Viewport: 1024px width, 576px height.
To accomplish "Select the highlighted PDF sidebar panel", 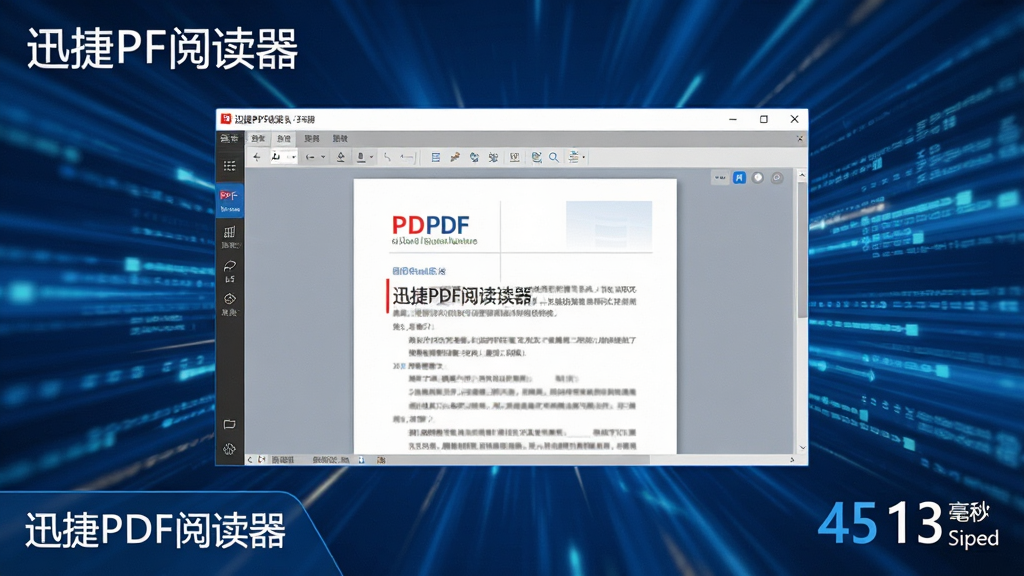I will 230,200.
